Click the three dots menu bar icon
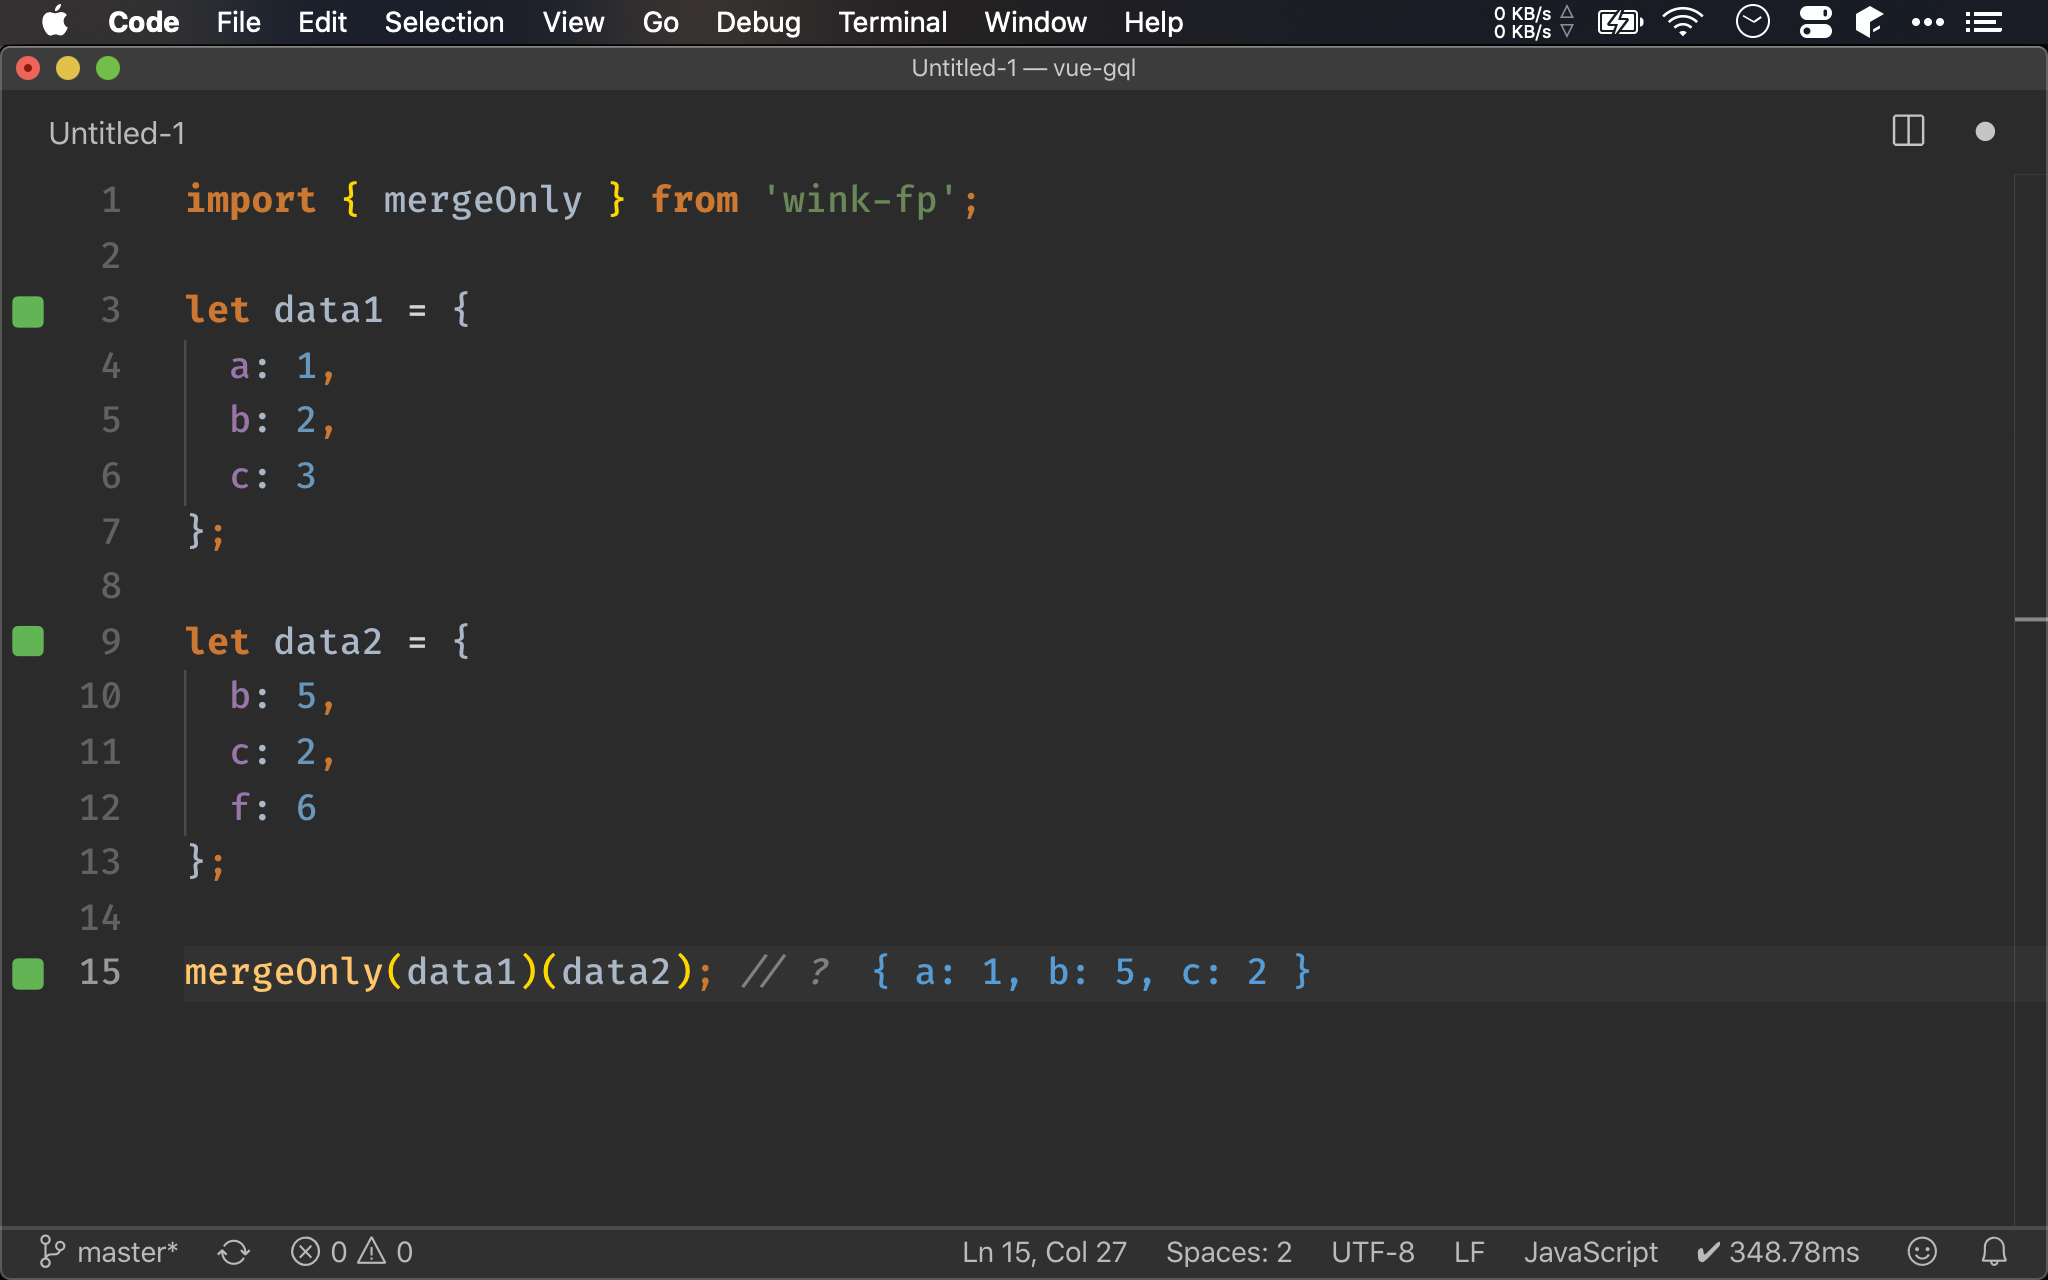Screen dimensions: 2048x1280 (x=1927, y=22)
